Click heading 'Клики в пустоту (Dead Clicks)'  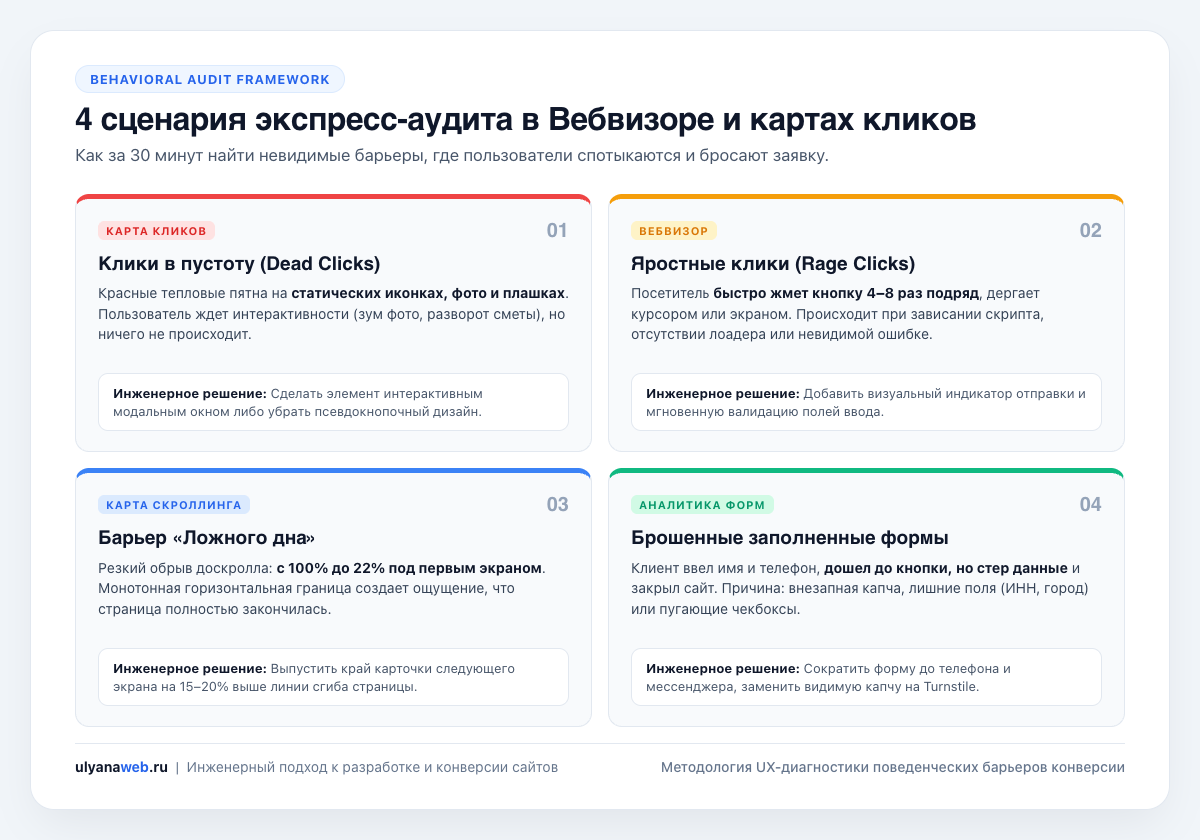pos(239,264)
